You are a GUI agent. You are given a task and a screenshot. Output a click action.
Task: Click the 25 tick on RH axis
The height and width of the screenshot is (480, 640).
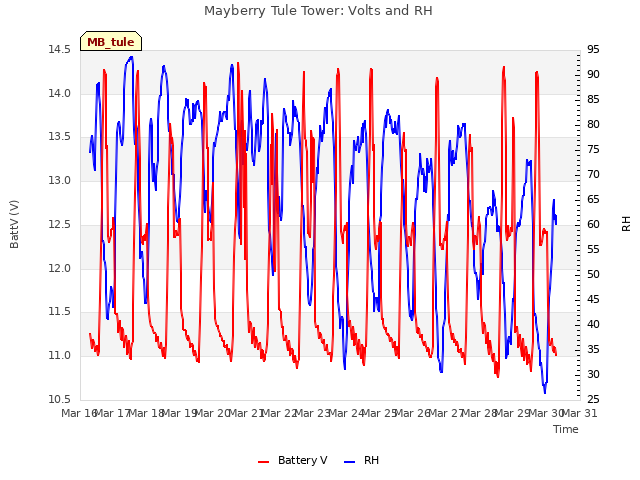pyautogui.click(x=593, y=399)
